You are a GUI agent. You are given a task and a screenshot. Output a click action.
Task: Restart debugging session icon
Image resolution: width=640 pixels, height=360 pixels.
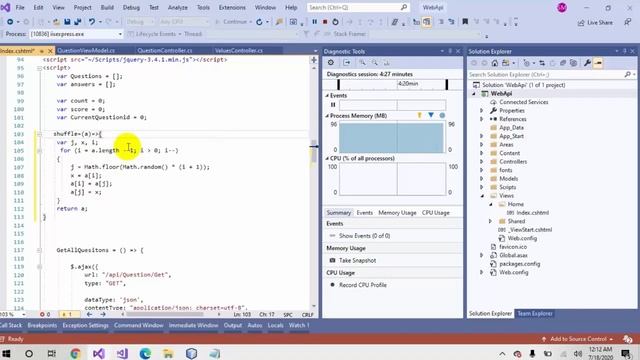click(x=335, y=22)
